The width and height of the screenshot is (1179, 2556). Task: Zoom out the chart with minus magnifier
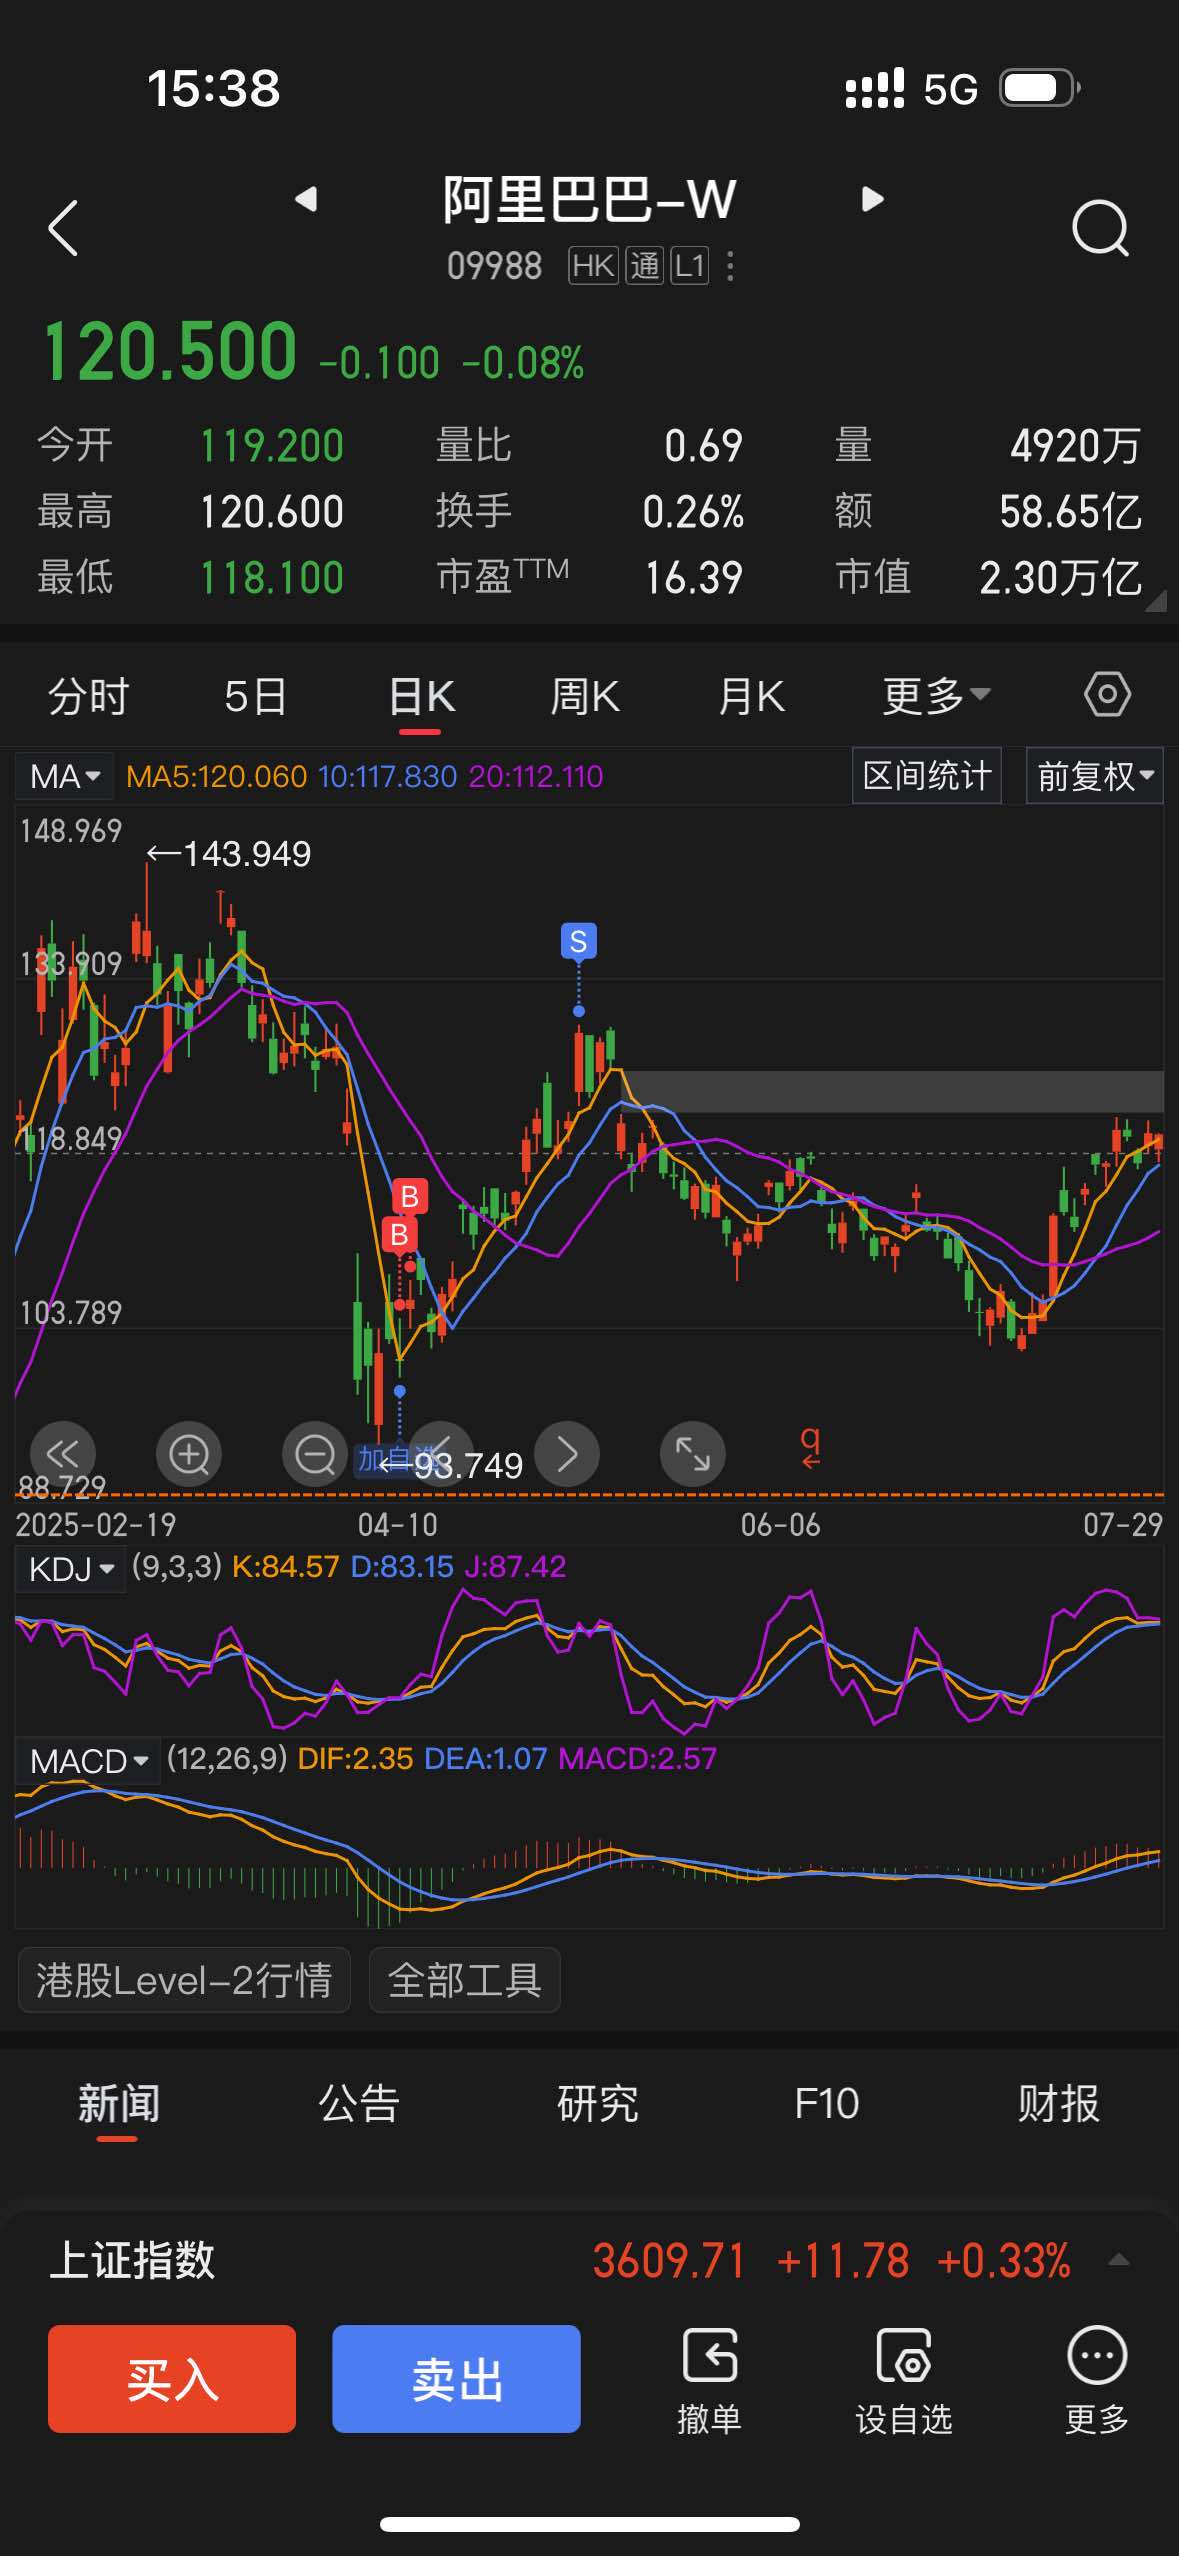point(315,1453)
